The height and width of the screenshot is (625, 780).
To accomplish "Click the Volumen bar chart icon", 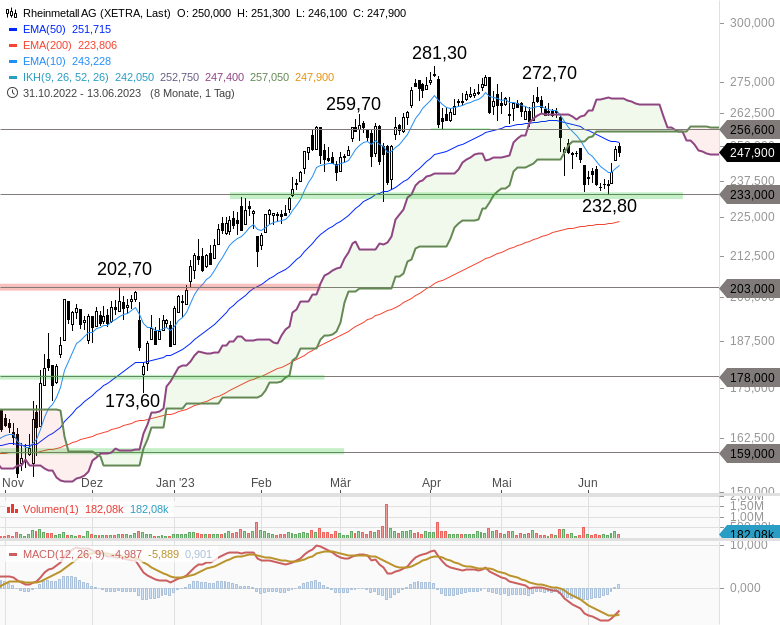I will [x=12, y=509].
